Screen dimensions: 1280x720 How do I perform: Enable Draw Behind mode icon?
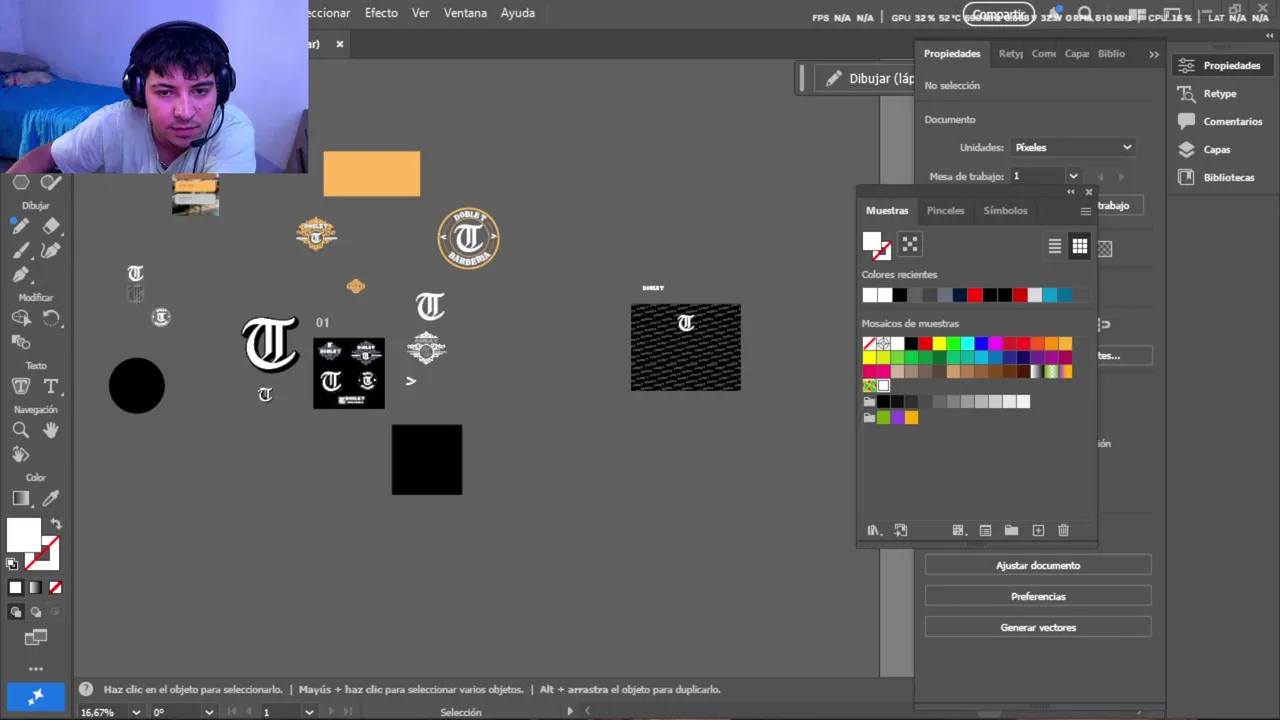click(36, 612)
